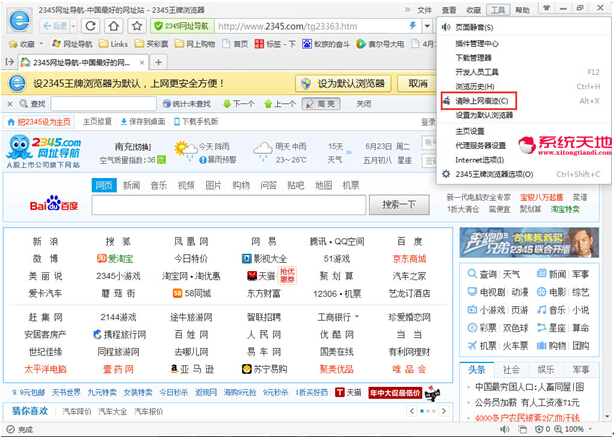Open the 赛尔号大电 bookmark
Screen dimensions: 614x439
[x=380, y=44]
